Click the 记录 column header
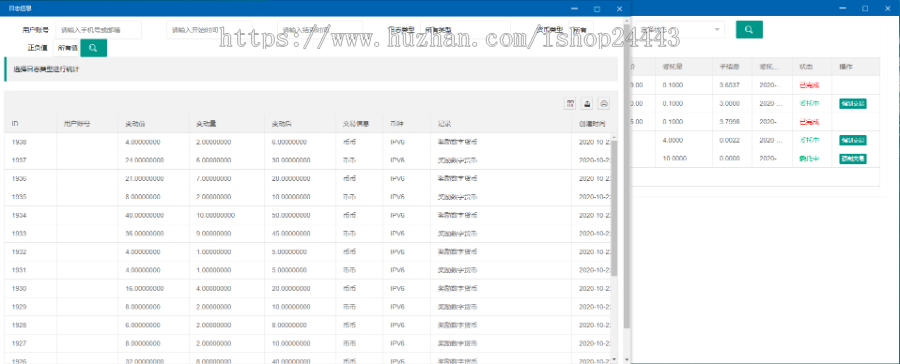 501,123
